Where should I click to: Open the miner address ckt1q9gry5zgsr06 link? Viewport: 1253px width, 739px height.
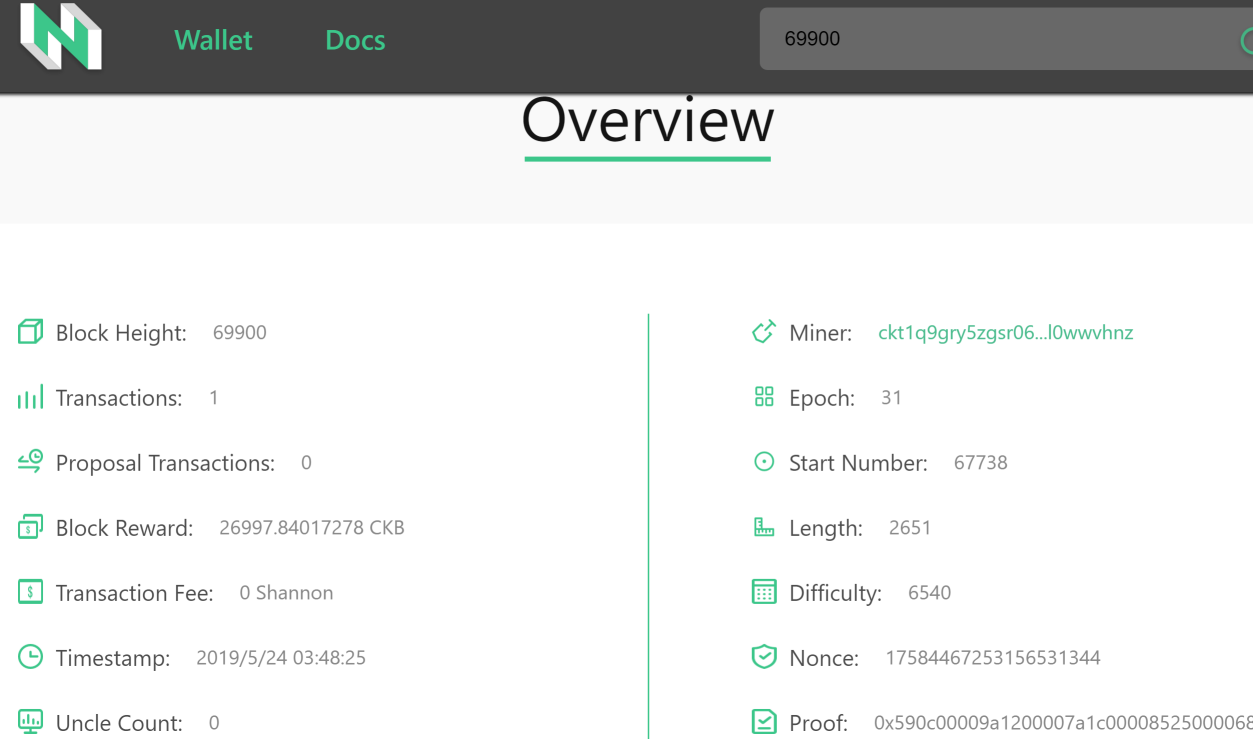[1005, 333]
